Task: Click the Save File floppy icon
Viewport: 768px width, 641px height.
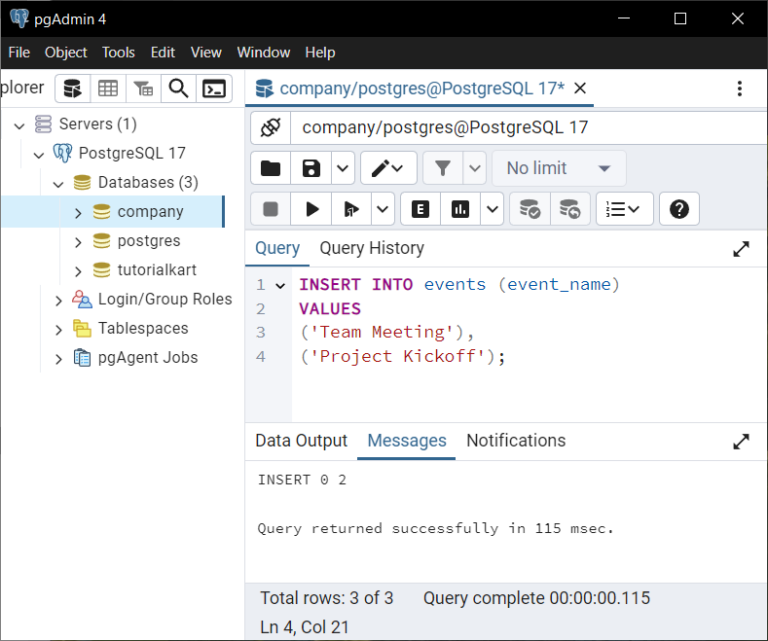Action: click(312, 168)
